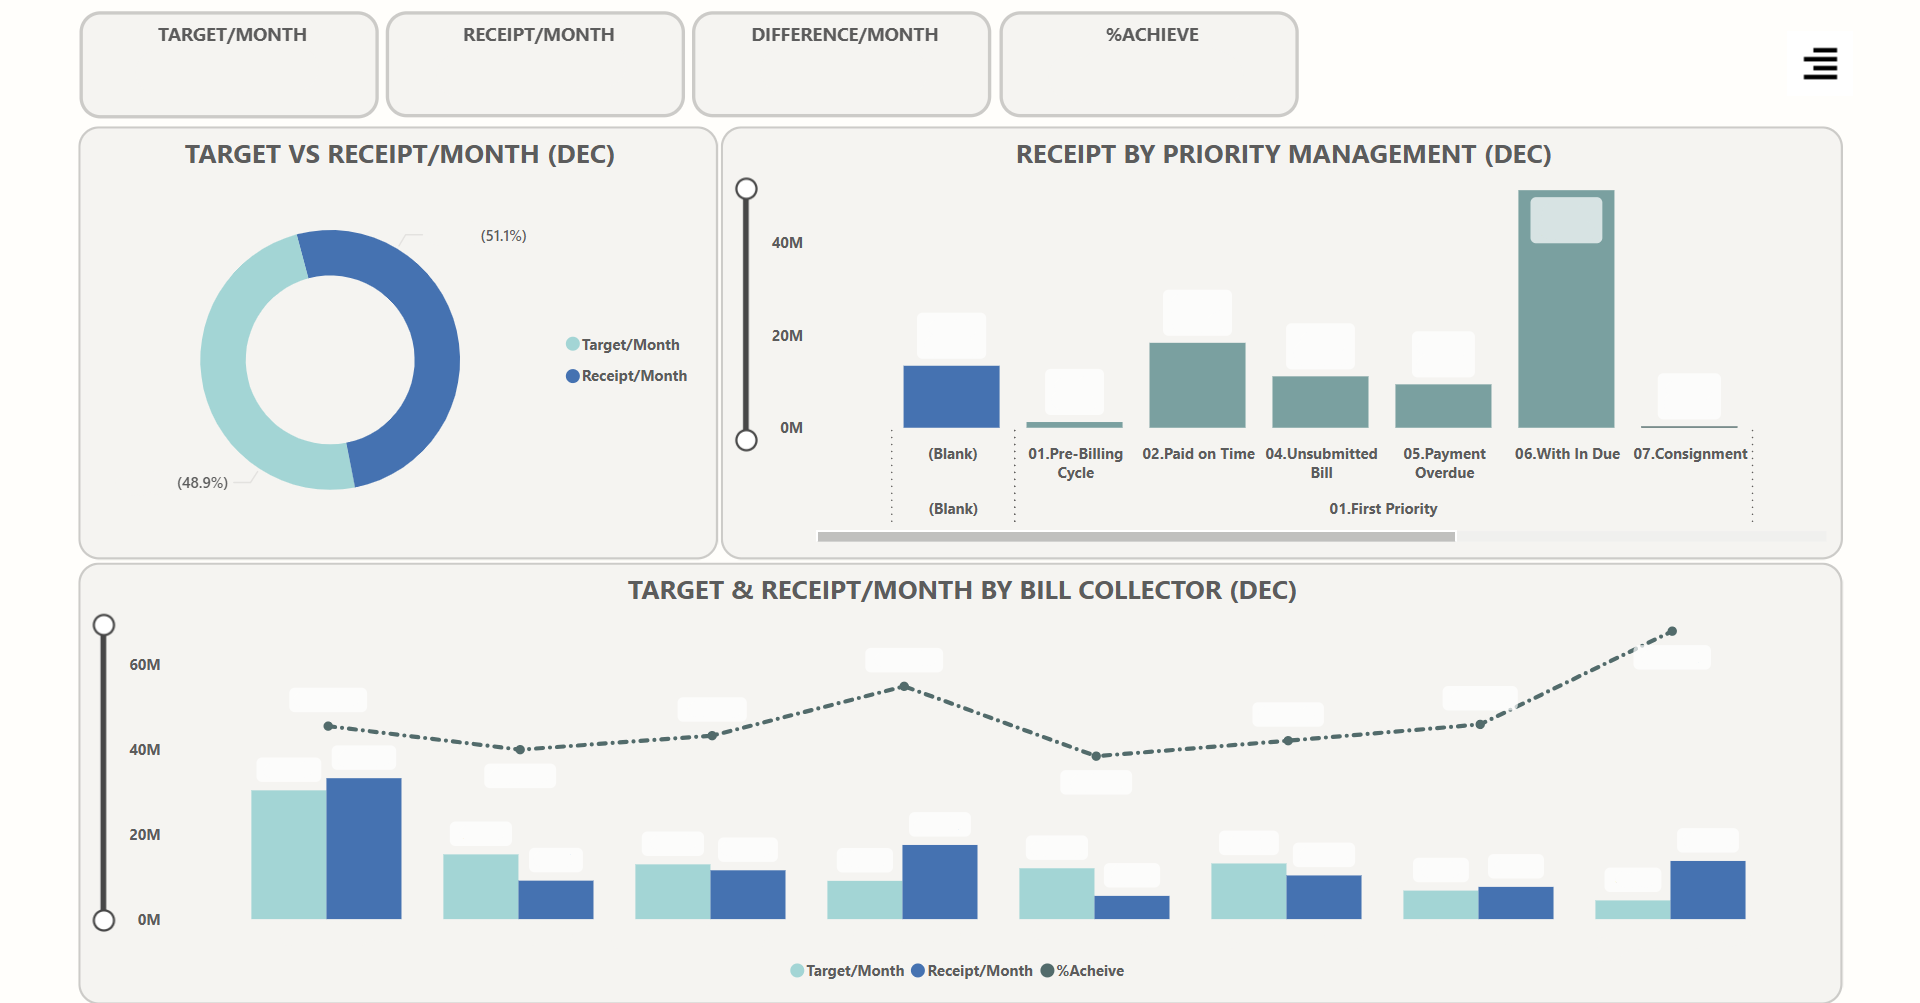
Task: Click the tallest Receipt/Month bar in bill collector chart
Action: click(364, 849)
